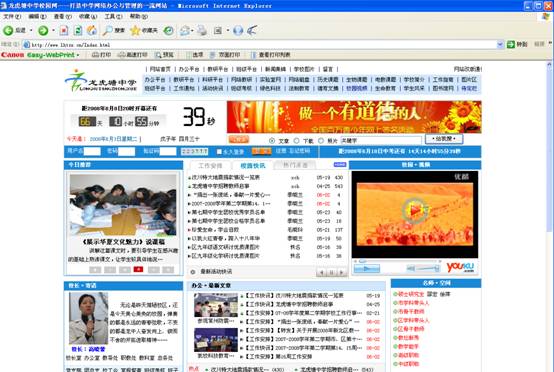The image size is (554, 372).
Task: Go to Home page via house icon
Action: click(92, 31)
